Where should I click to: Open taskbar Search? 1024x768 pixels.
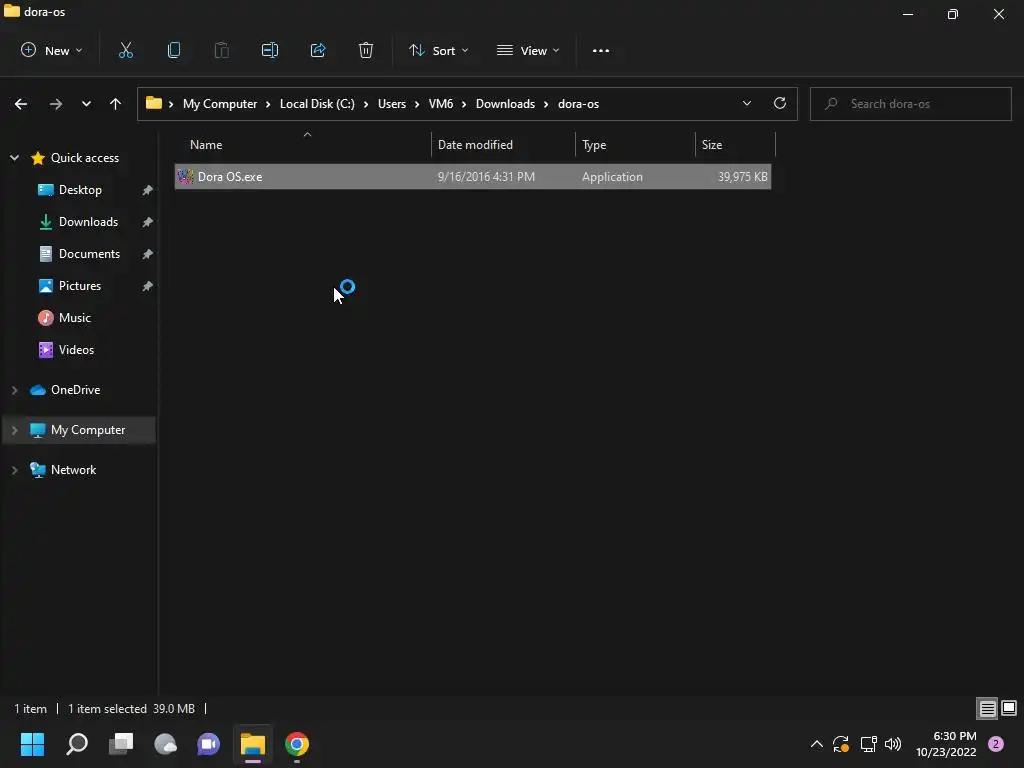[x=77, y=744]
